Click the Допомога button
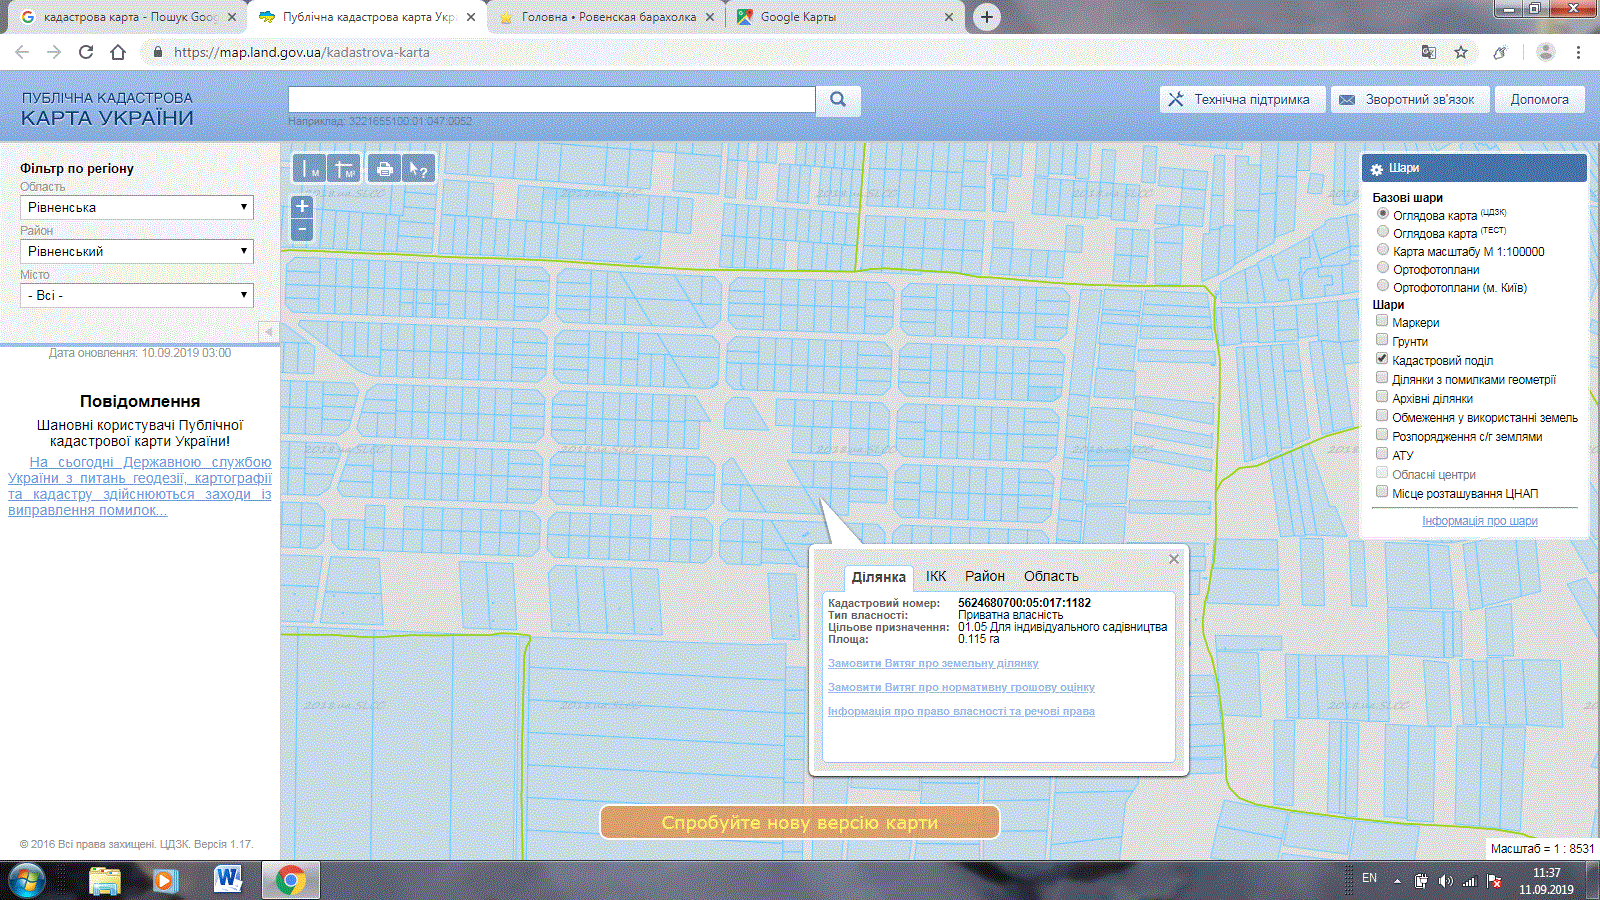Screen dimensions: 1600x900 pos(1540,99)
